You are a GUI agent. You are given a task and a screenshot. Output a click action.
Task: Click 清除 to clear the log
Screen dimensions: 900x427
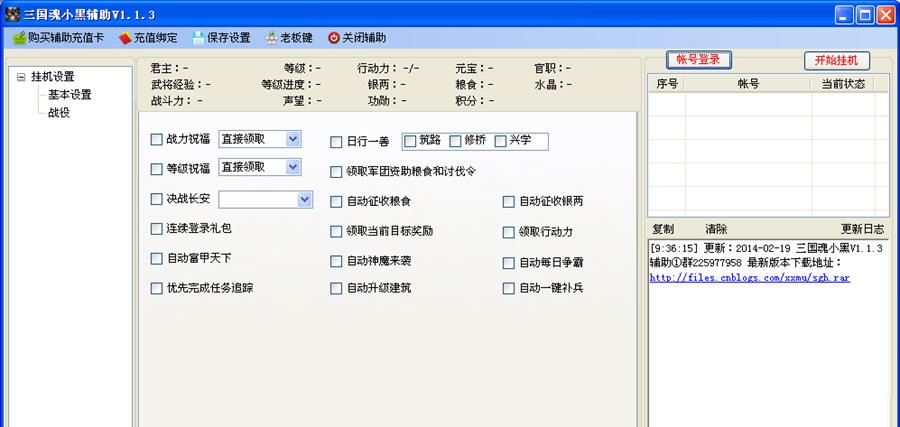(x=716, y=229)
